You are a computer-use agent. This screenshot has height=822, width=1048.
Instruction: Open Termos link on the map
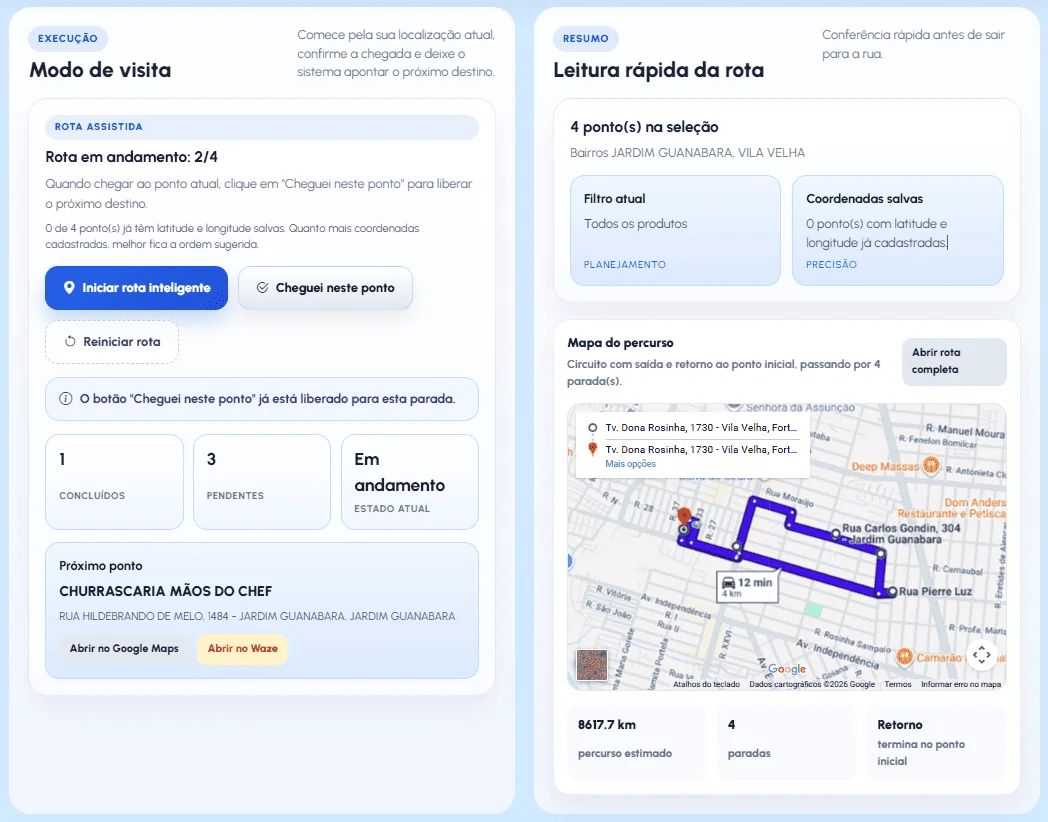tap(898, 684)
